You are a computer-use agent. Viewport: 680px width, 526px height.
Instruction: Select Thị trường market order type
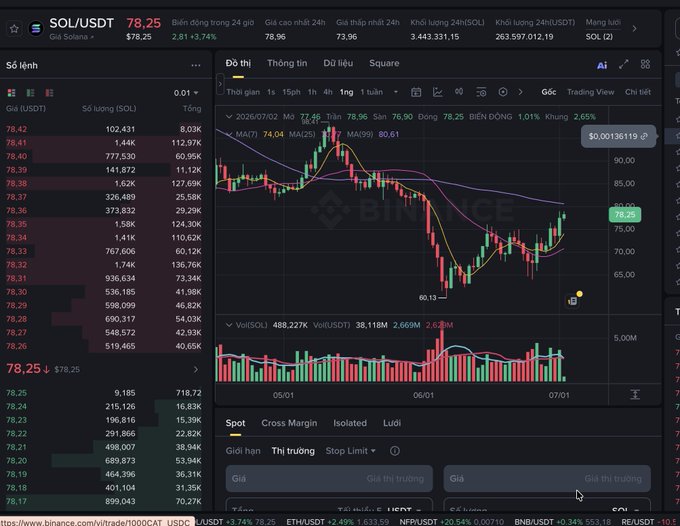click(293, 451)
